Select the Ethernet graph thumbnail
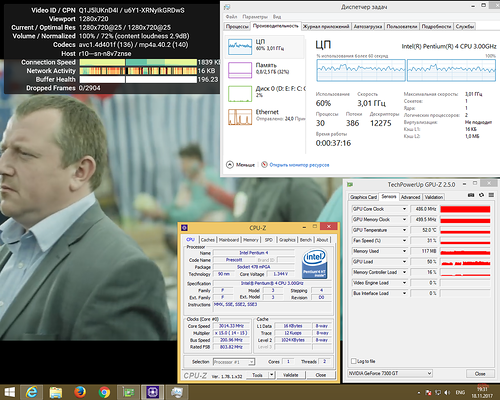 pos(240,117)
